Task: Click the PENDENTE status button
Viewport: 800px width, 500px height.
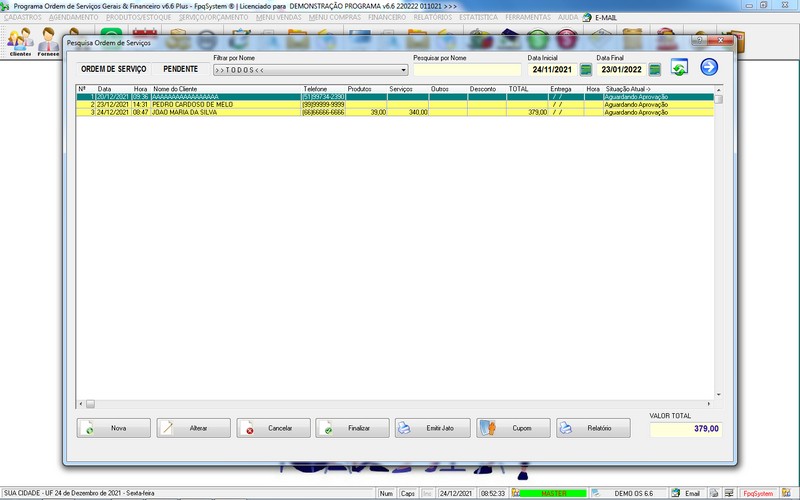Action: pyautogui.click(x=181, y=69)
